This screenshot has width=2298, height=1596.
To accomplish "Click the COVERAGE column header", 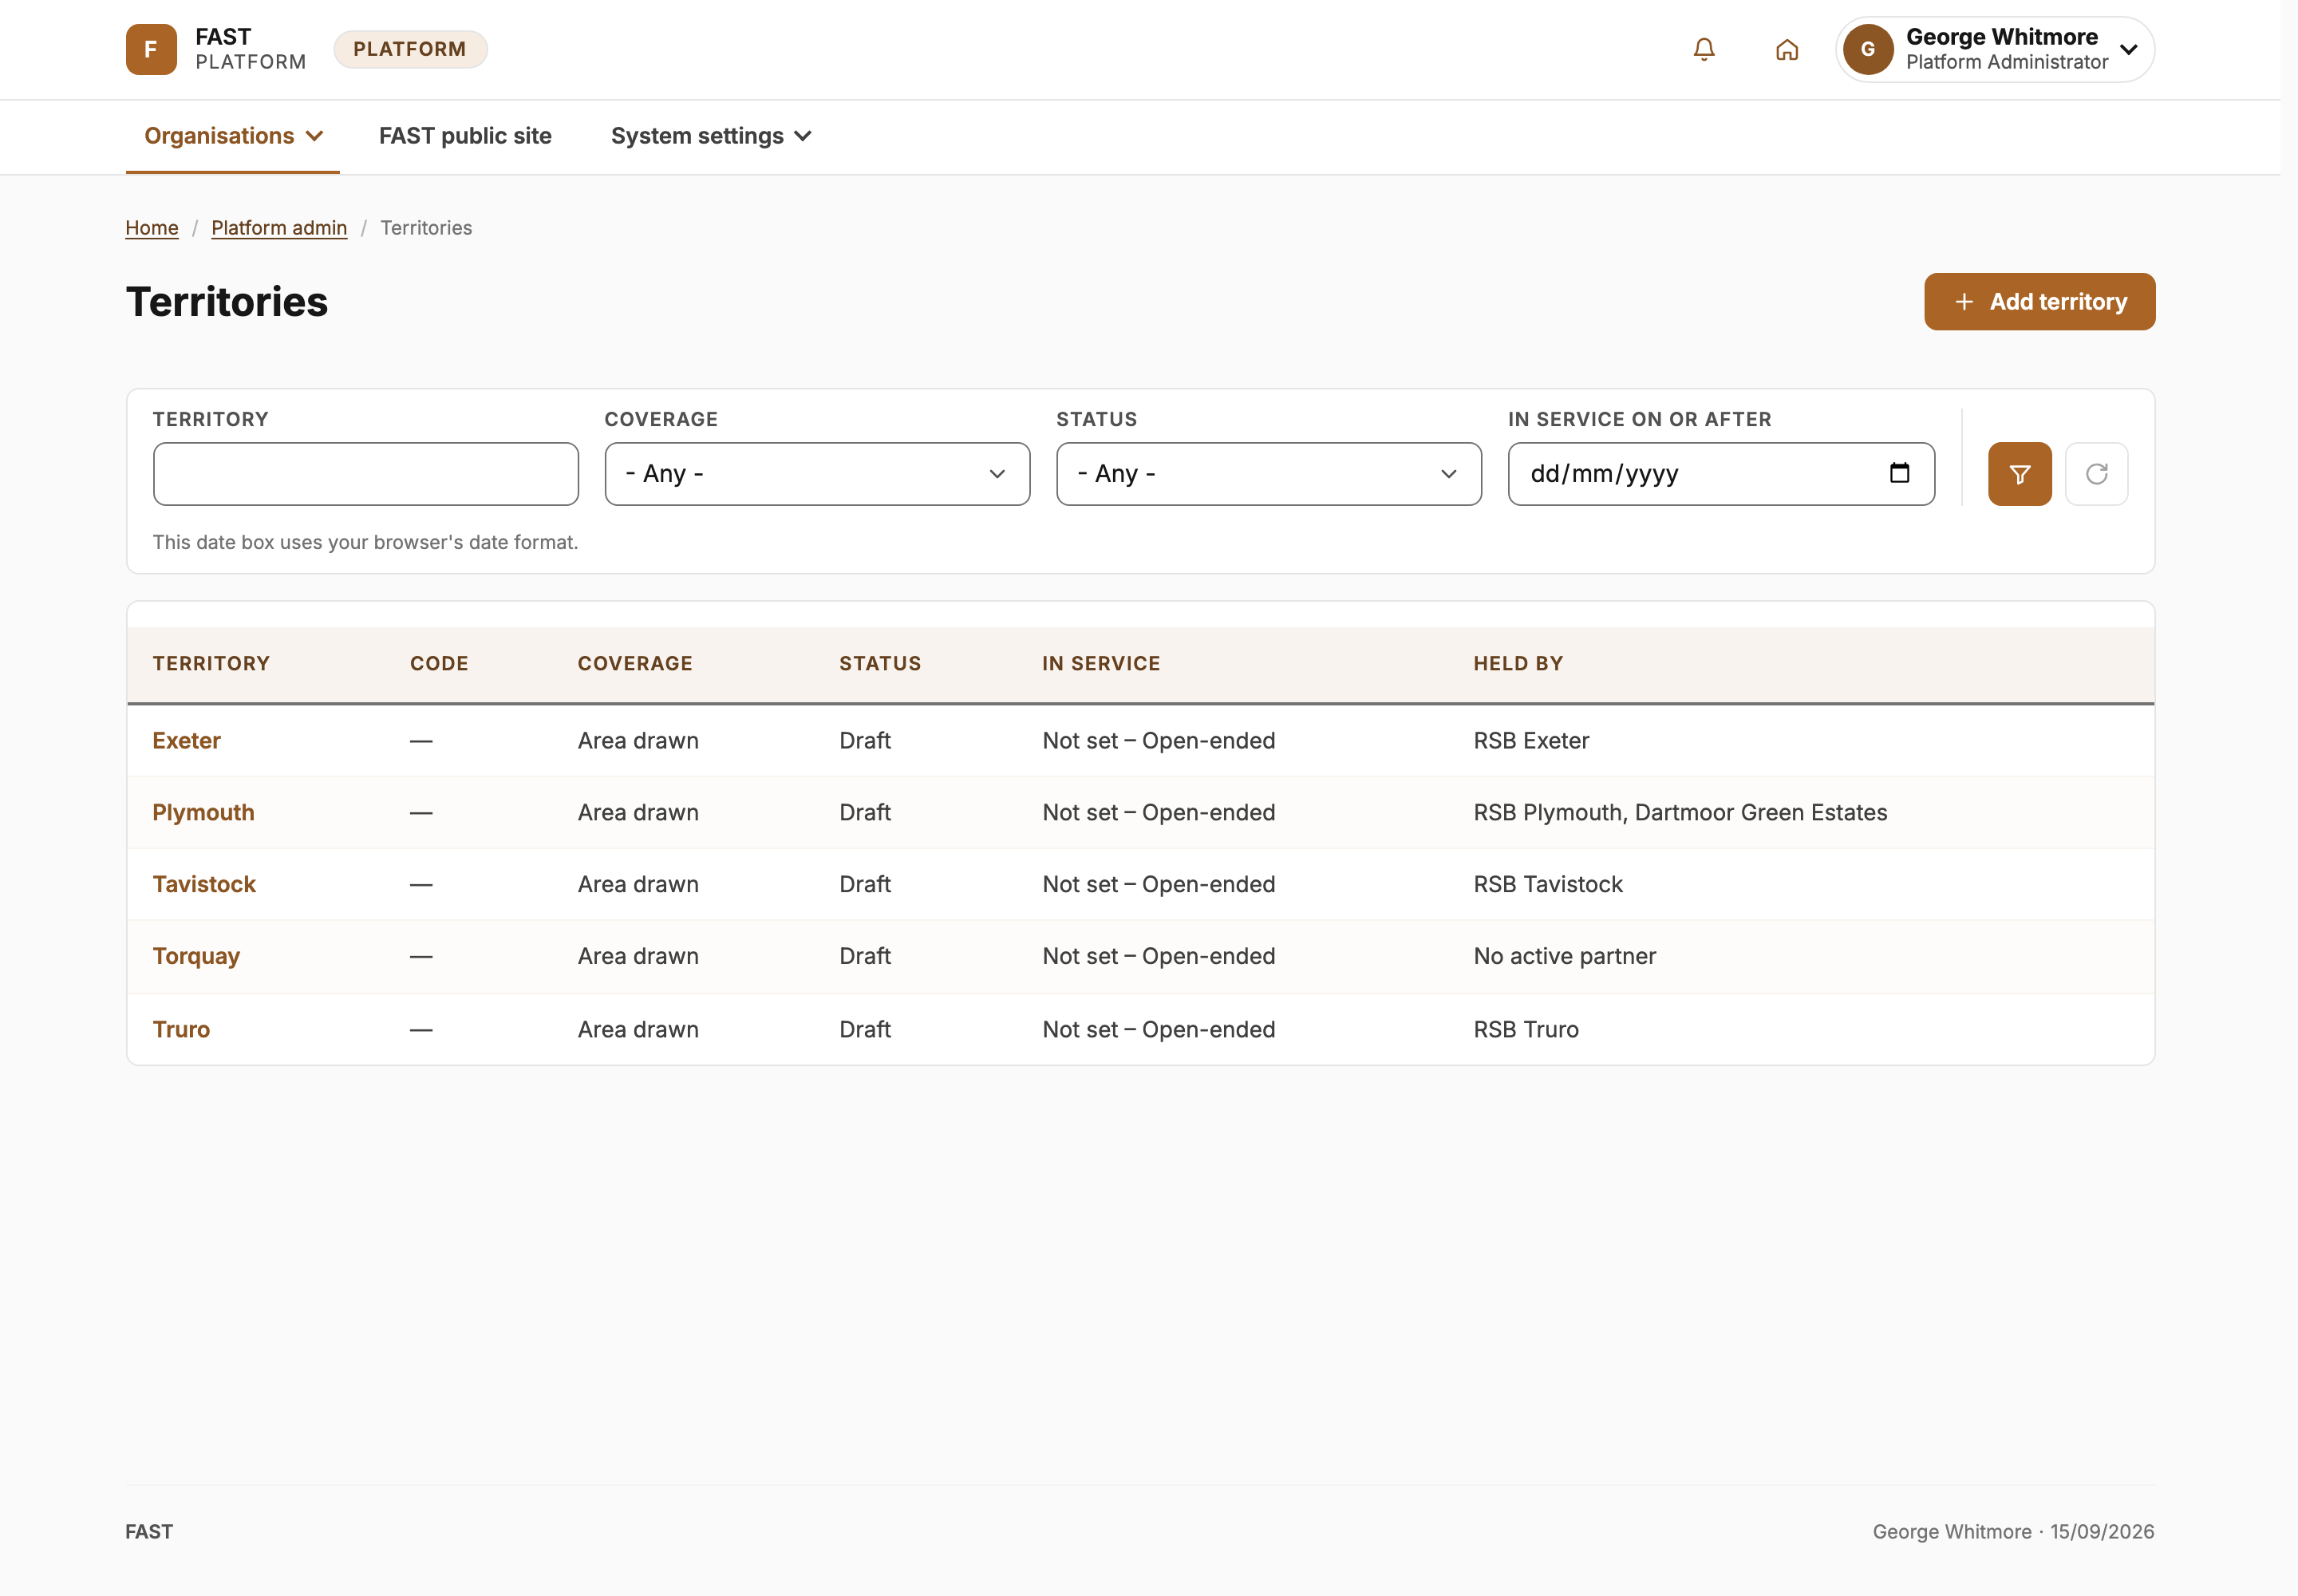I will 635,664.
